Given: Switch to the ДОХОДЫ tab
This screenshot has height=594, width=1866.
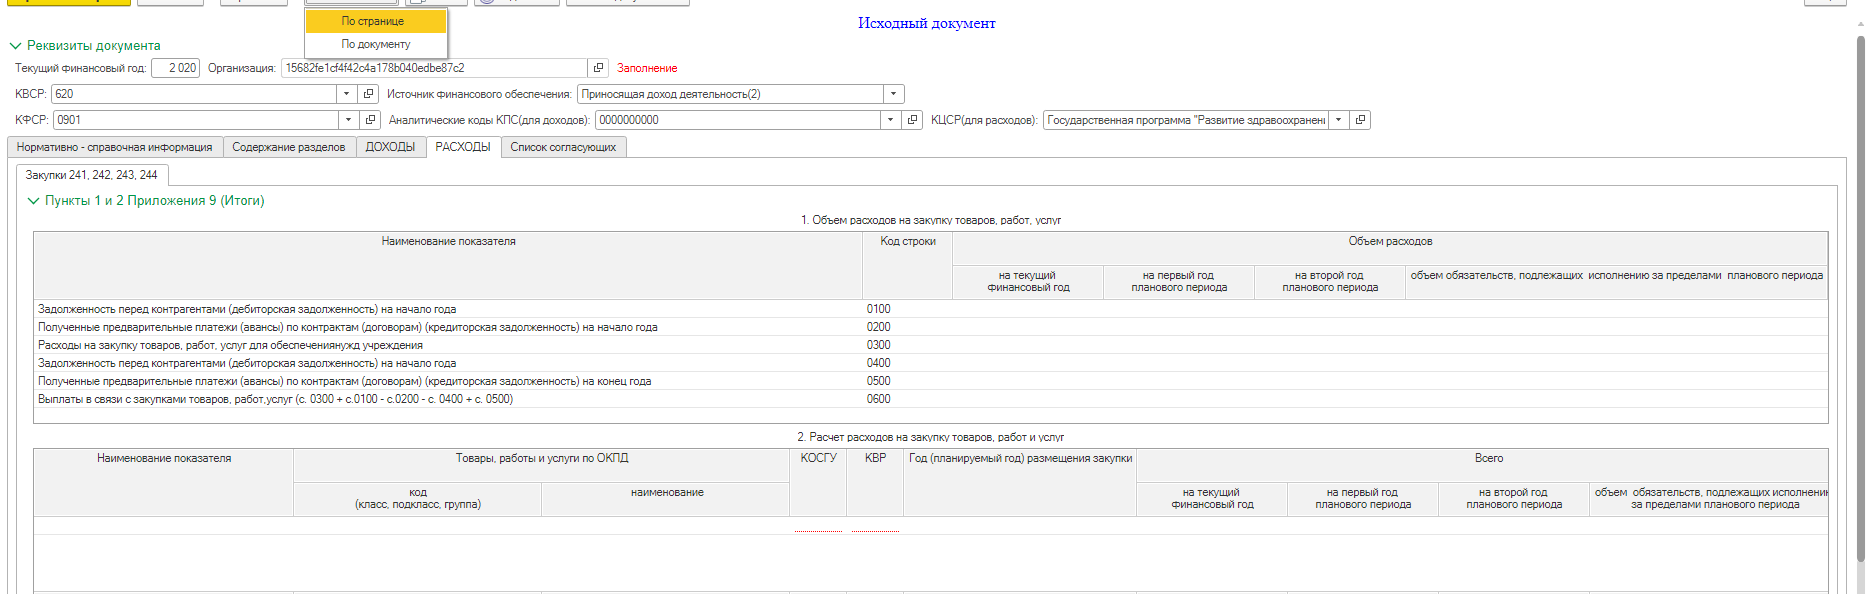Looking at the screenshot, I should point(390,147).
